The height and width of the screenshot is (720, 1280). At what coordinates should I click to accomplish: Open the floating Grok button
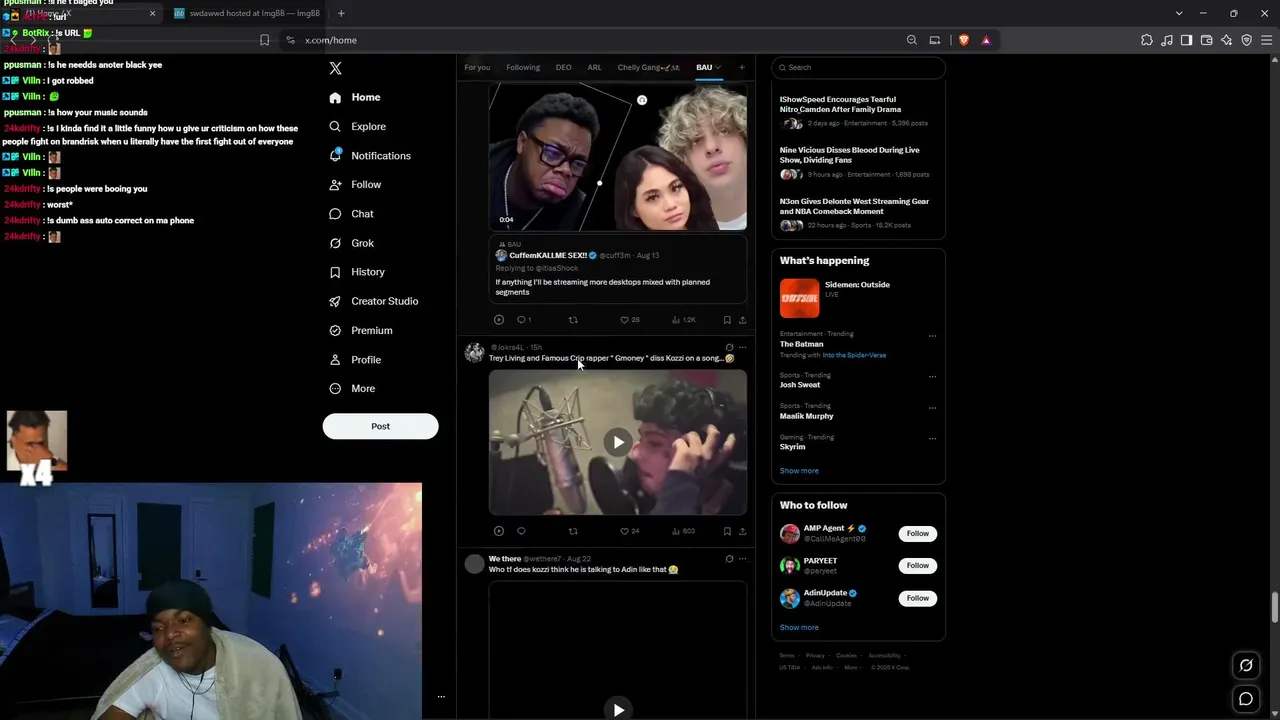[1246, 665]
